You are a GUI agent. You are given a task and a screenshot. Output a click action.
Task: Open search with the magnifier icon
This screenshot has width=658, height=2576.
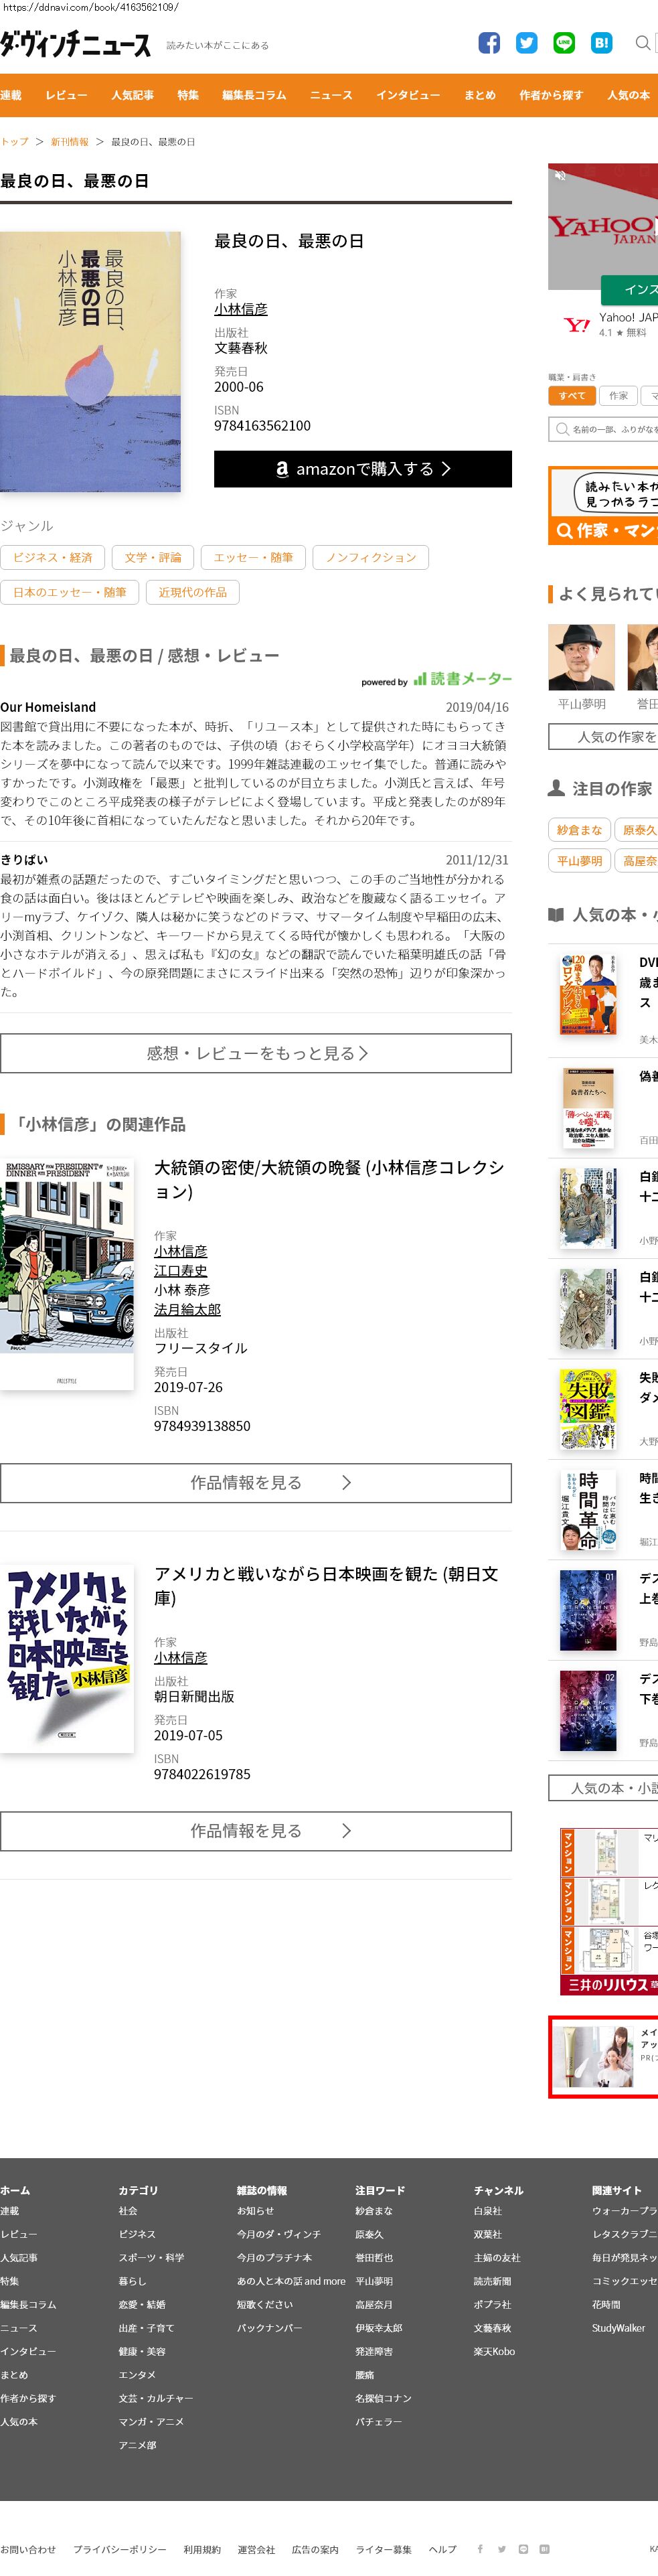click(642, 43)
